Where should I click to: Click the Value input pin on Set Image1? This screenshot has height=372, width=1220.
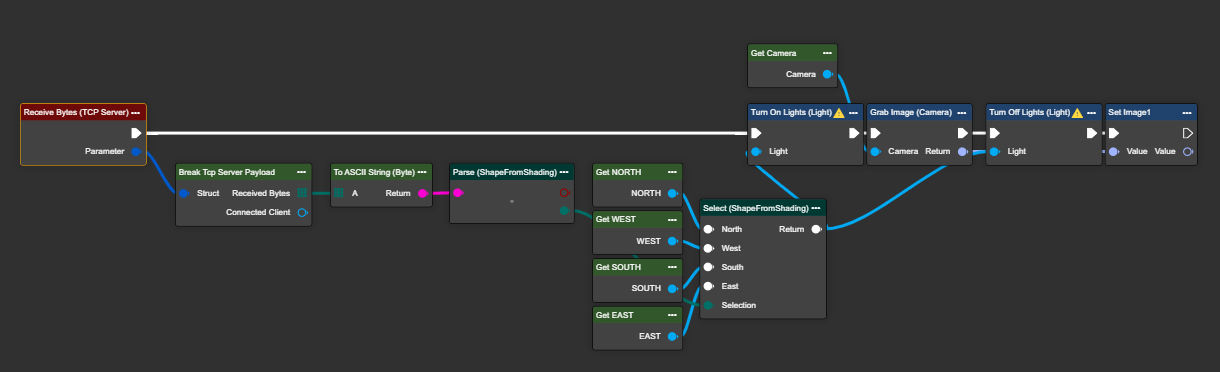(x=1114, y=152)
